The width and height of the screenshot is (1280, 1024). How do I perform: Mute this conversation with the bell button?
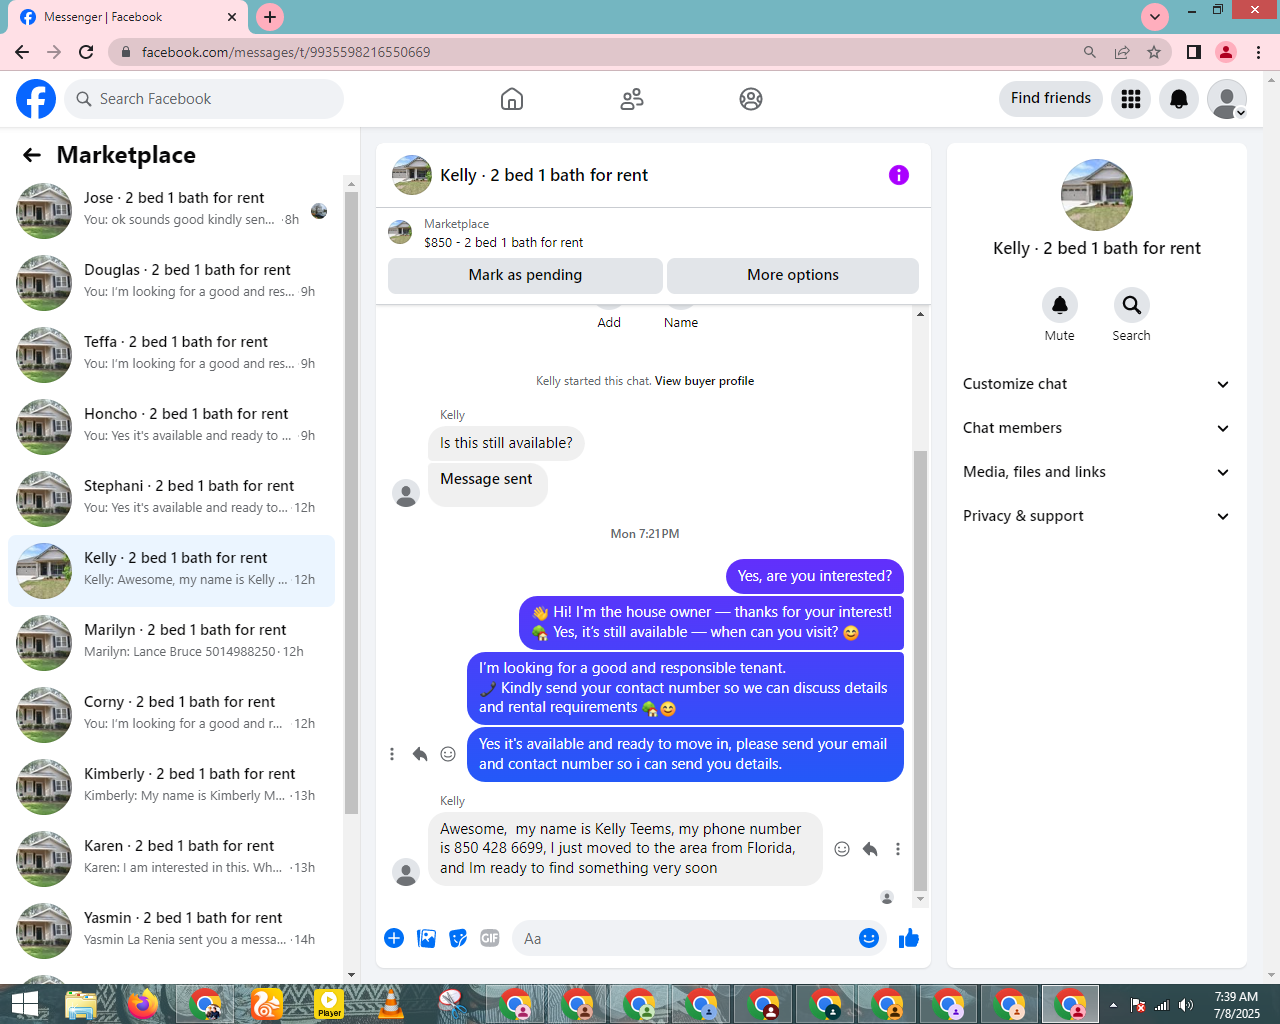click(1060, 305)
